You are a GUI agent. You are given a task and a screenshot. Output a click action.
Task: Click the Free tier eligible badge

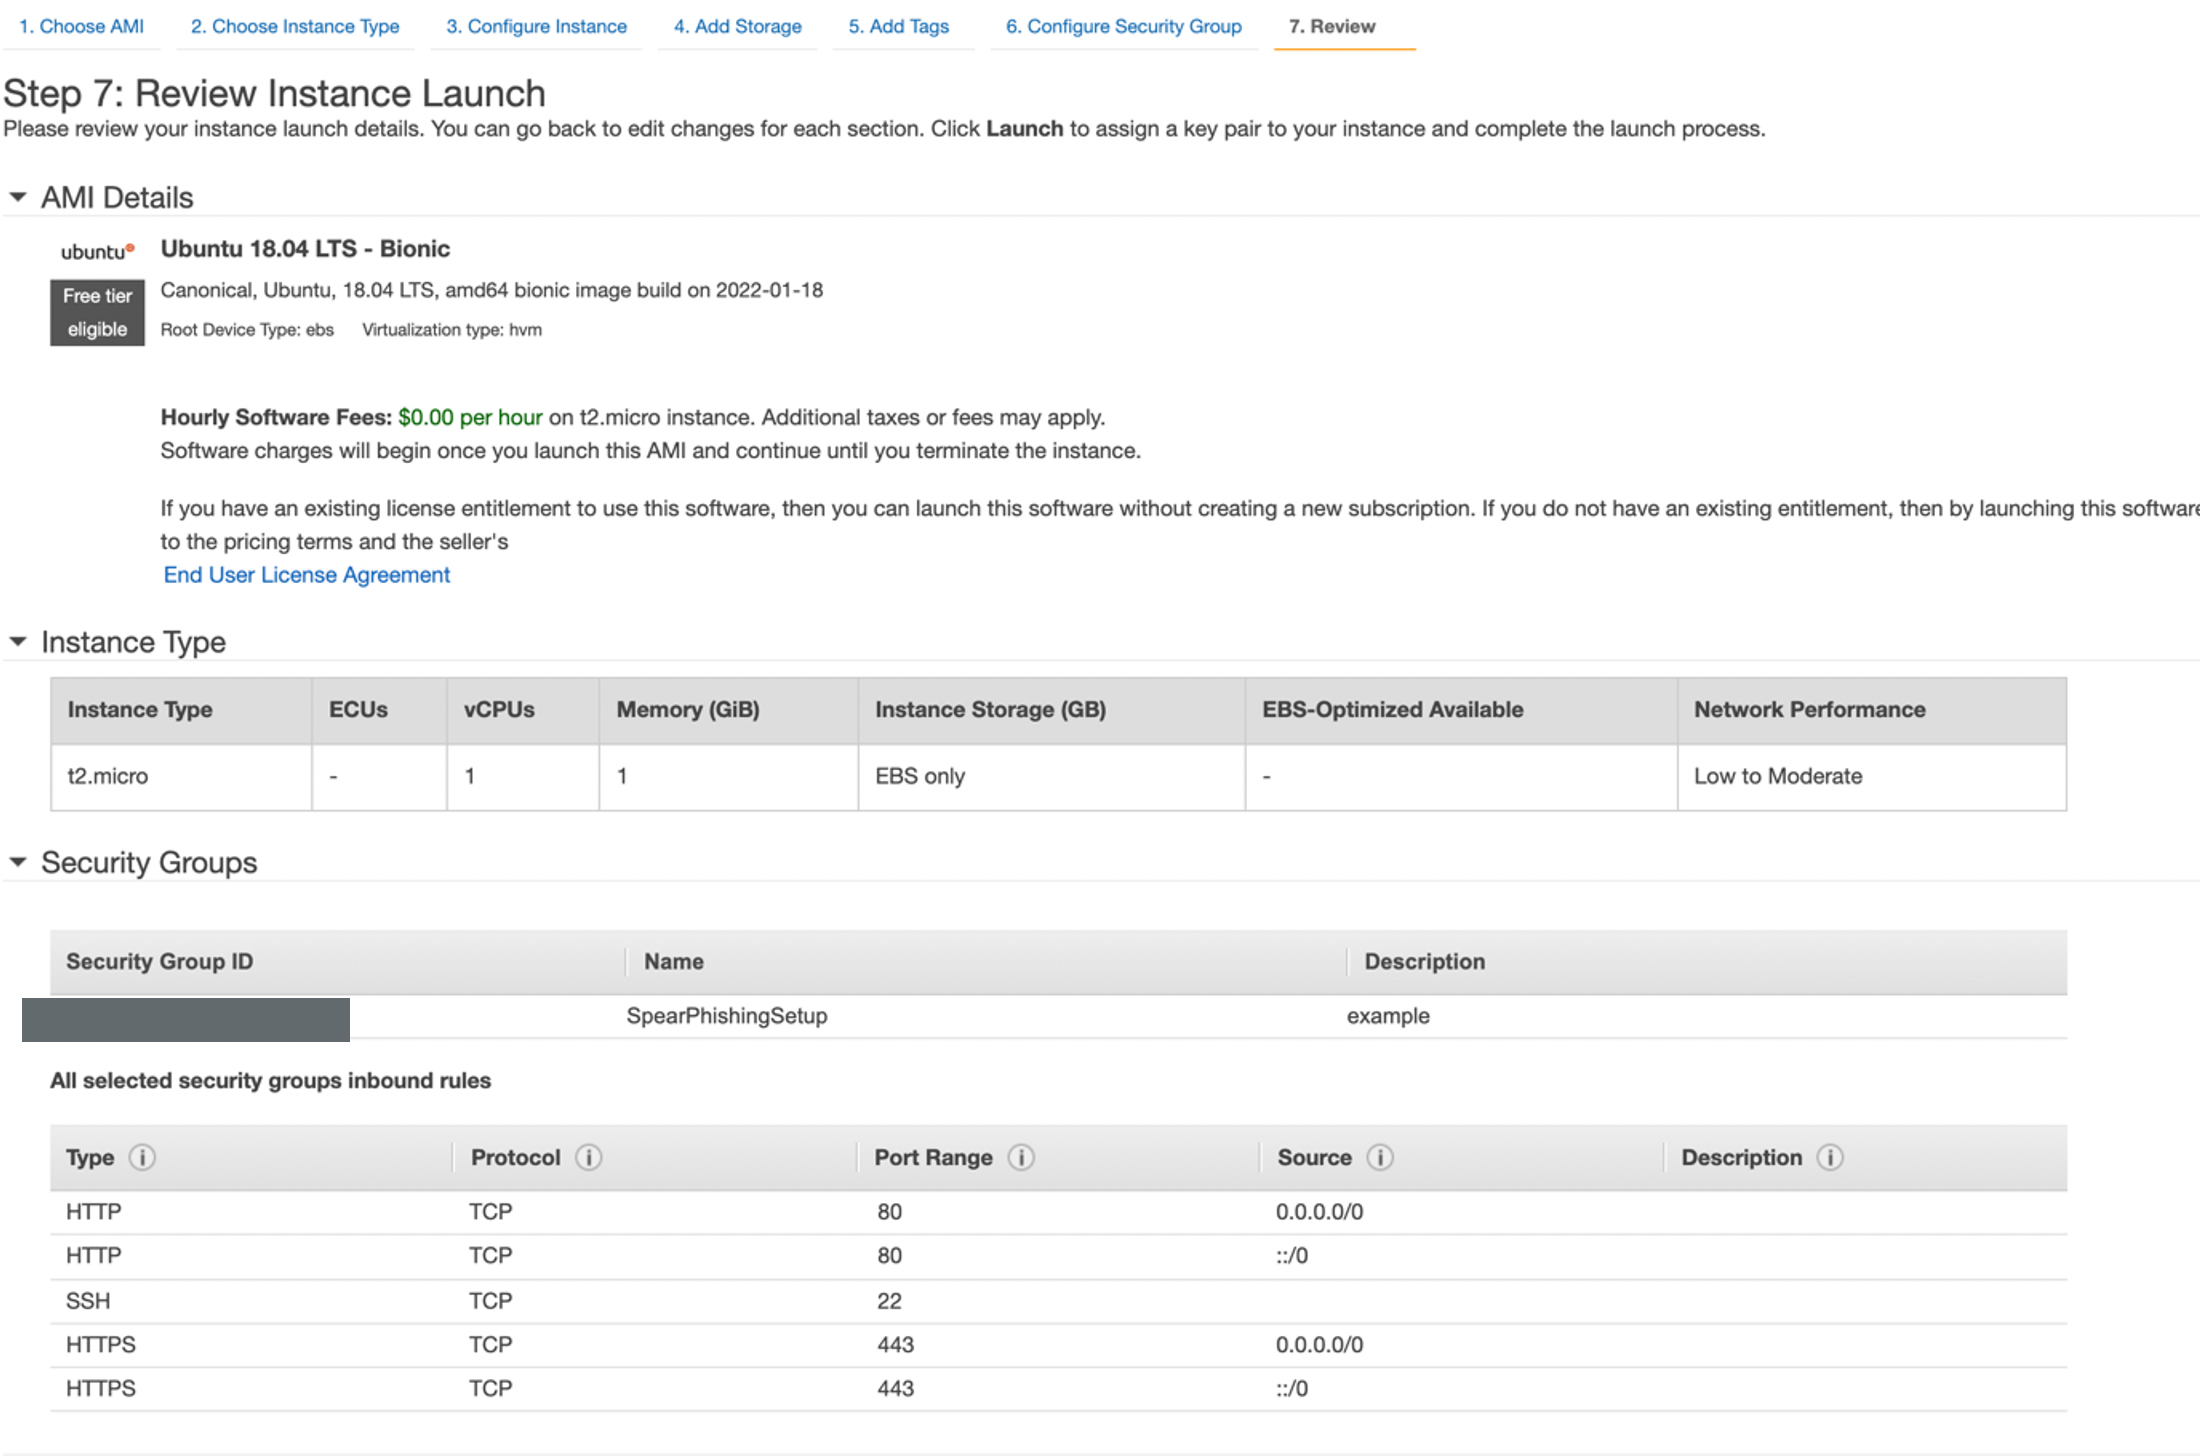click(97, 312)
